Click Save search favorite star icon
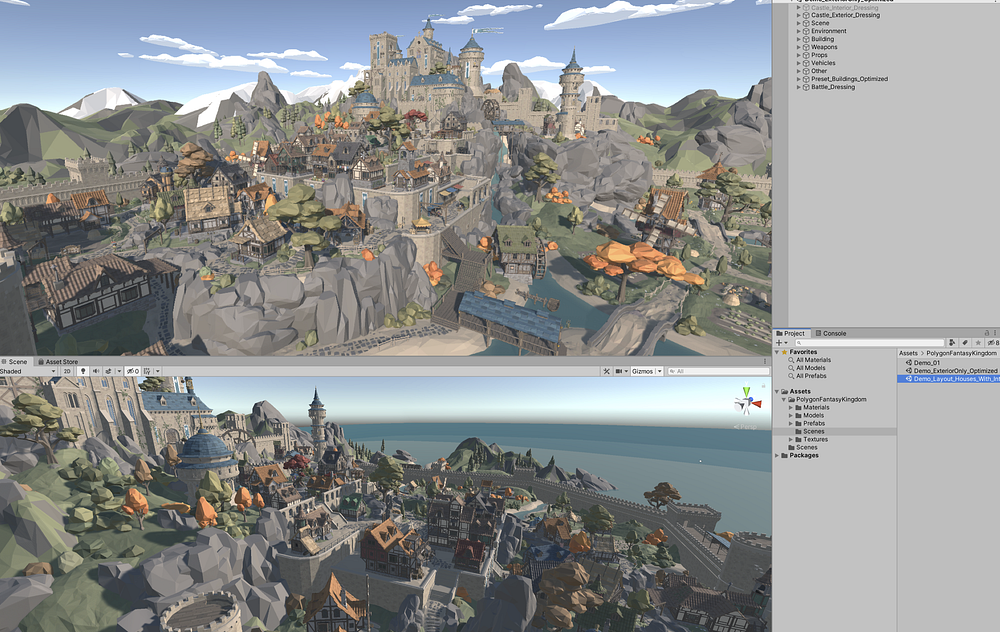 978,343
